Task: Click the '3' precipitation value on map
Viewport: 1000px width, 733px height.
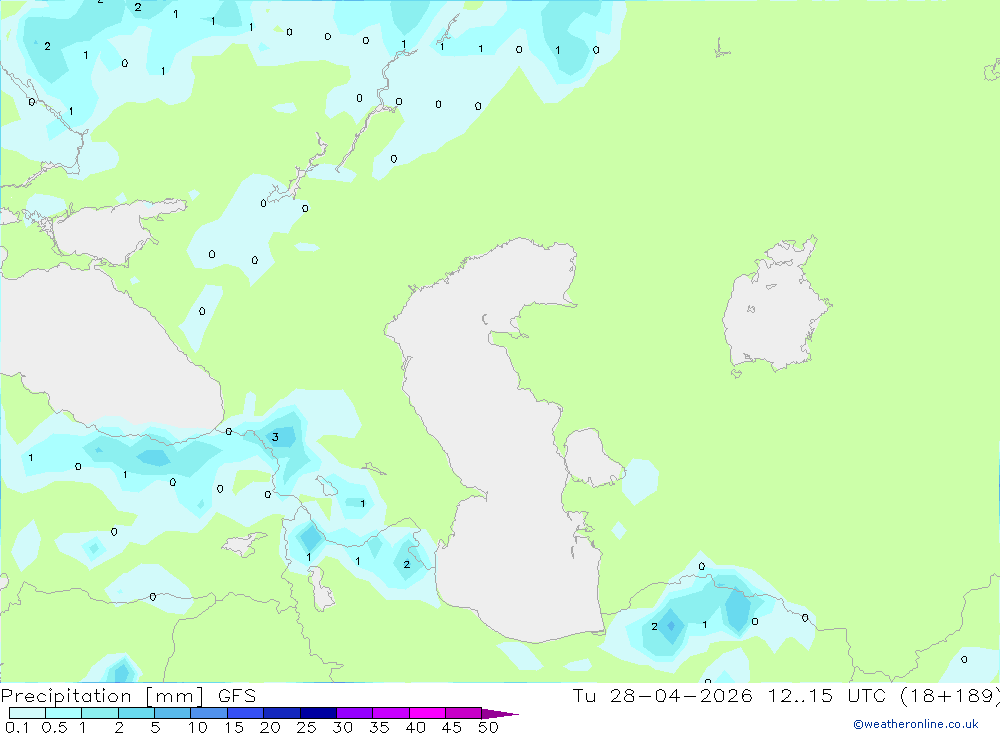Action: click(x=275, y=437)
